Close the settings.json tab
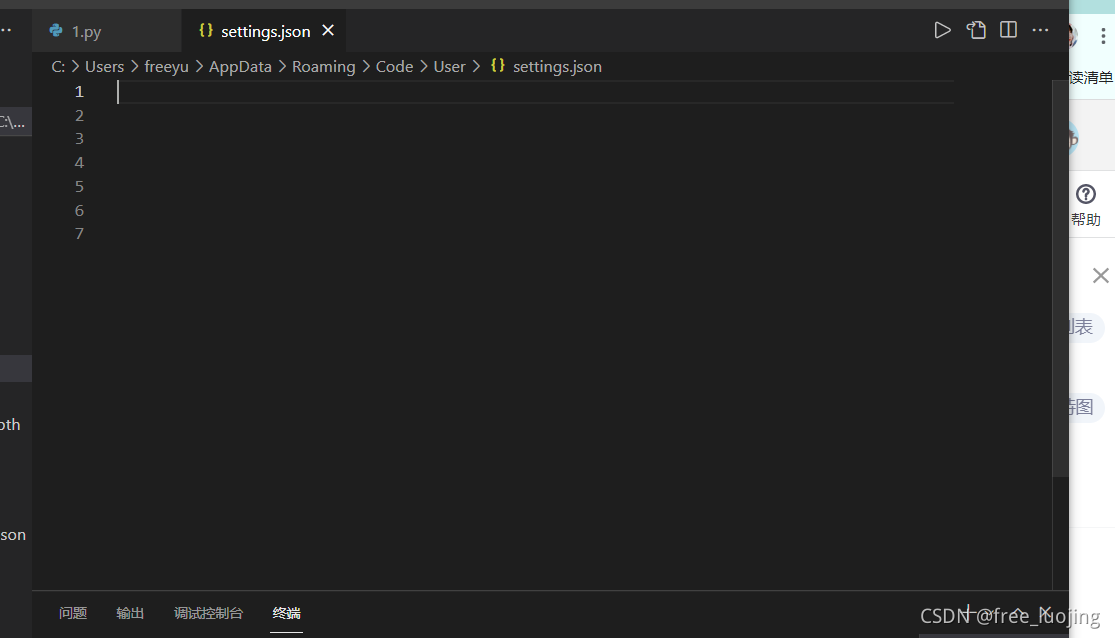Viewport: 1115px width, 638px height. (328, 31)
